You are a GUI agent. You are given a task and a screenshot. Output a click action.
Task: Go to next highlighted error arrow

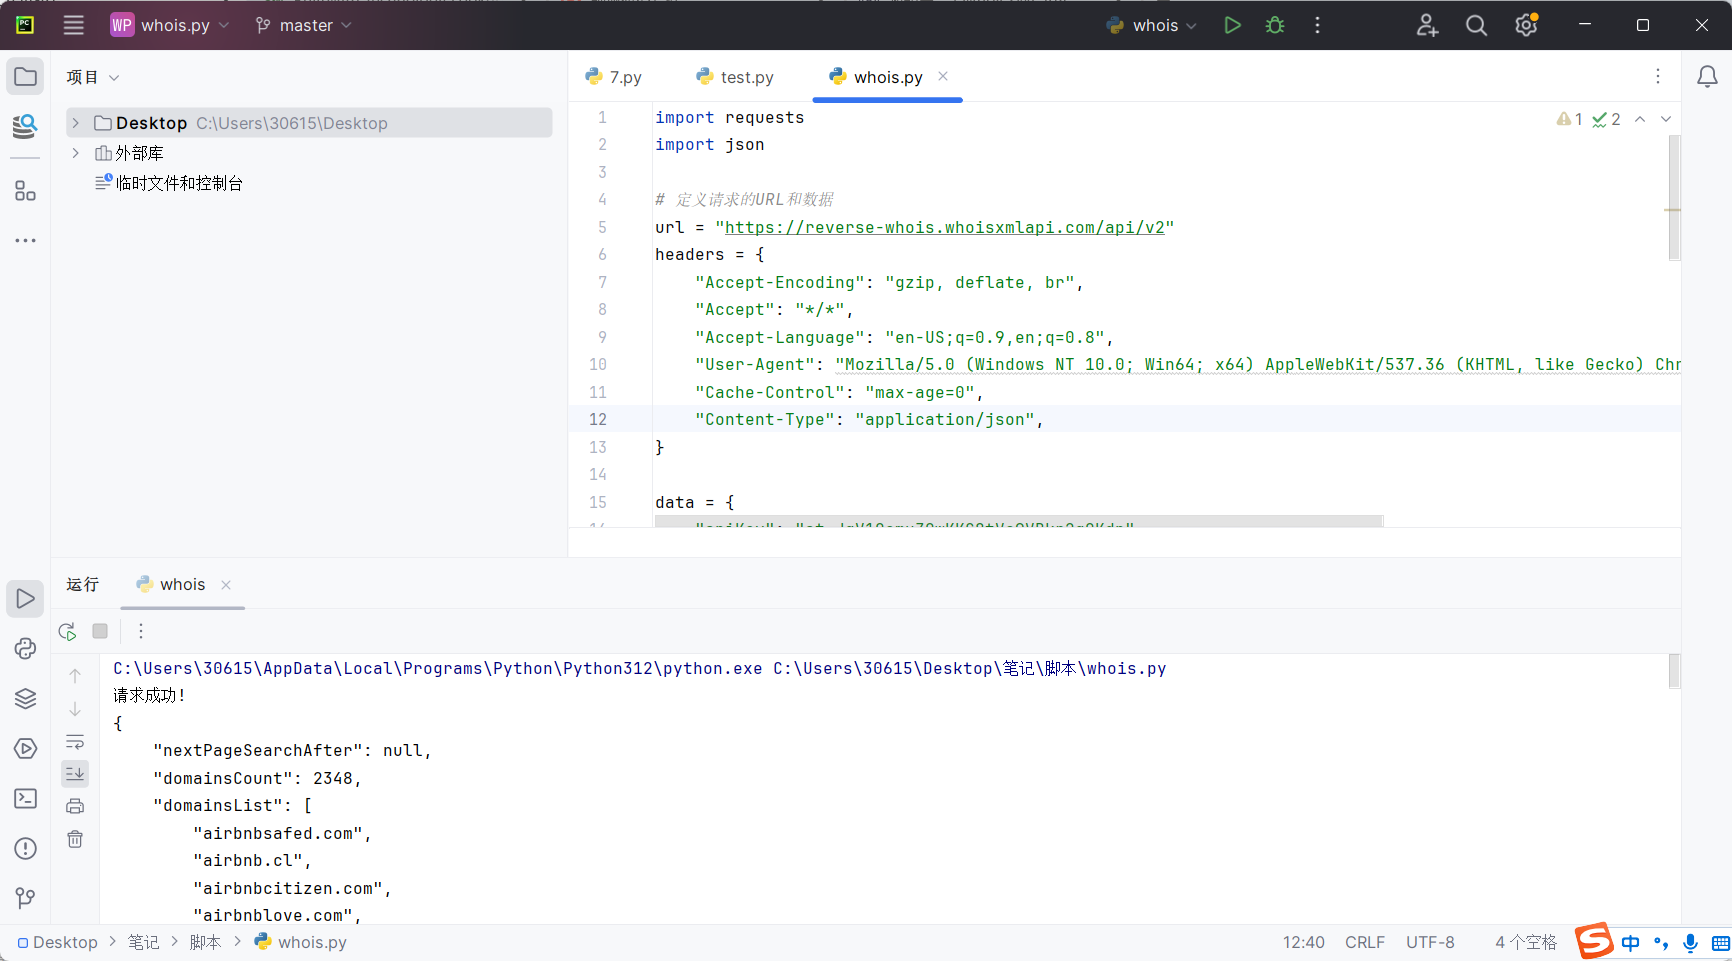point(1666,119)
